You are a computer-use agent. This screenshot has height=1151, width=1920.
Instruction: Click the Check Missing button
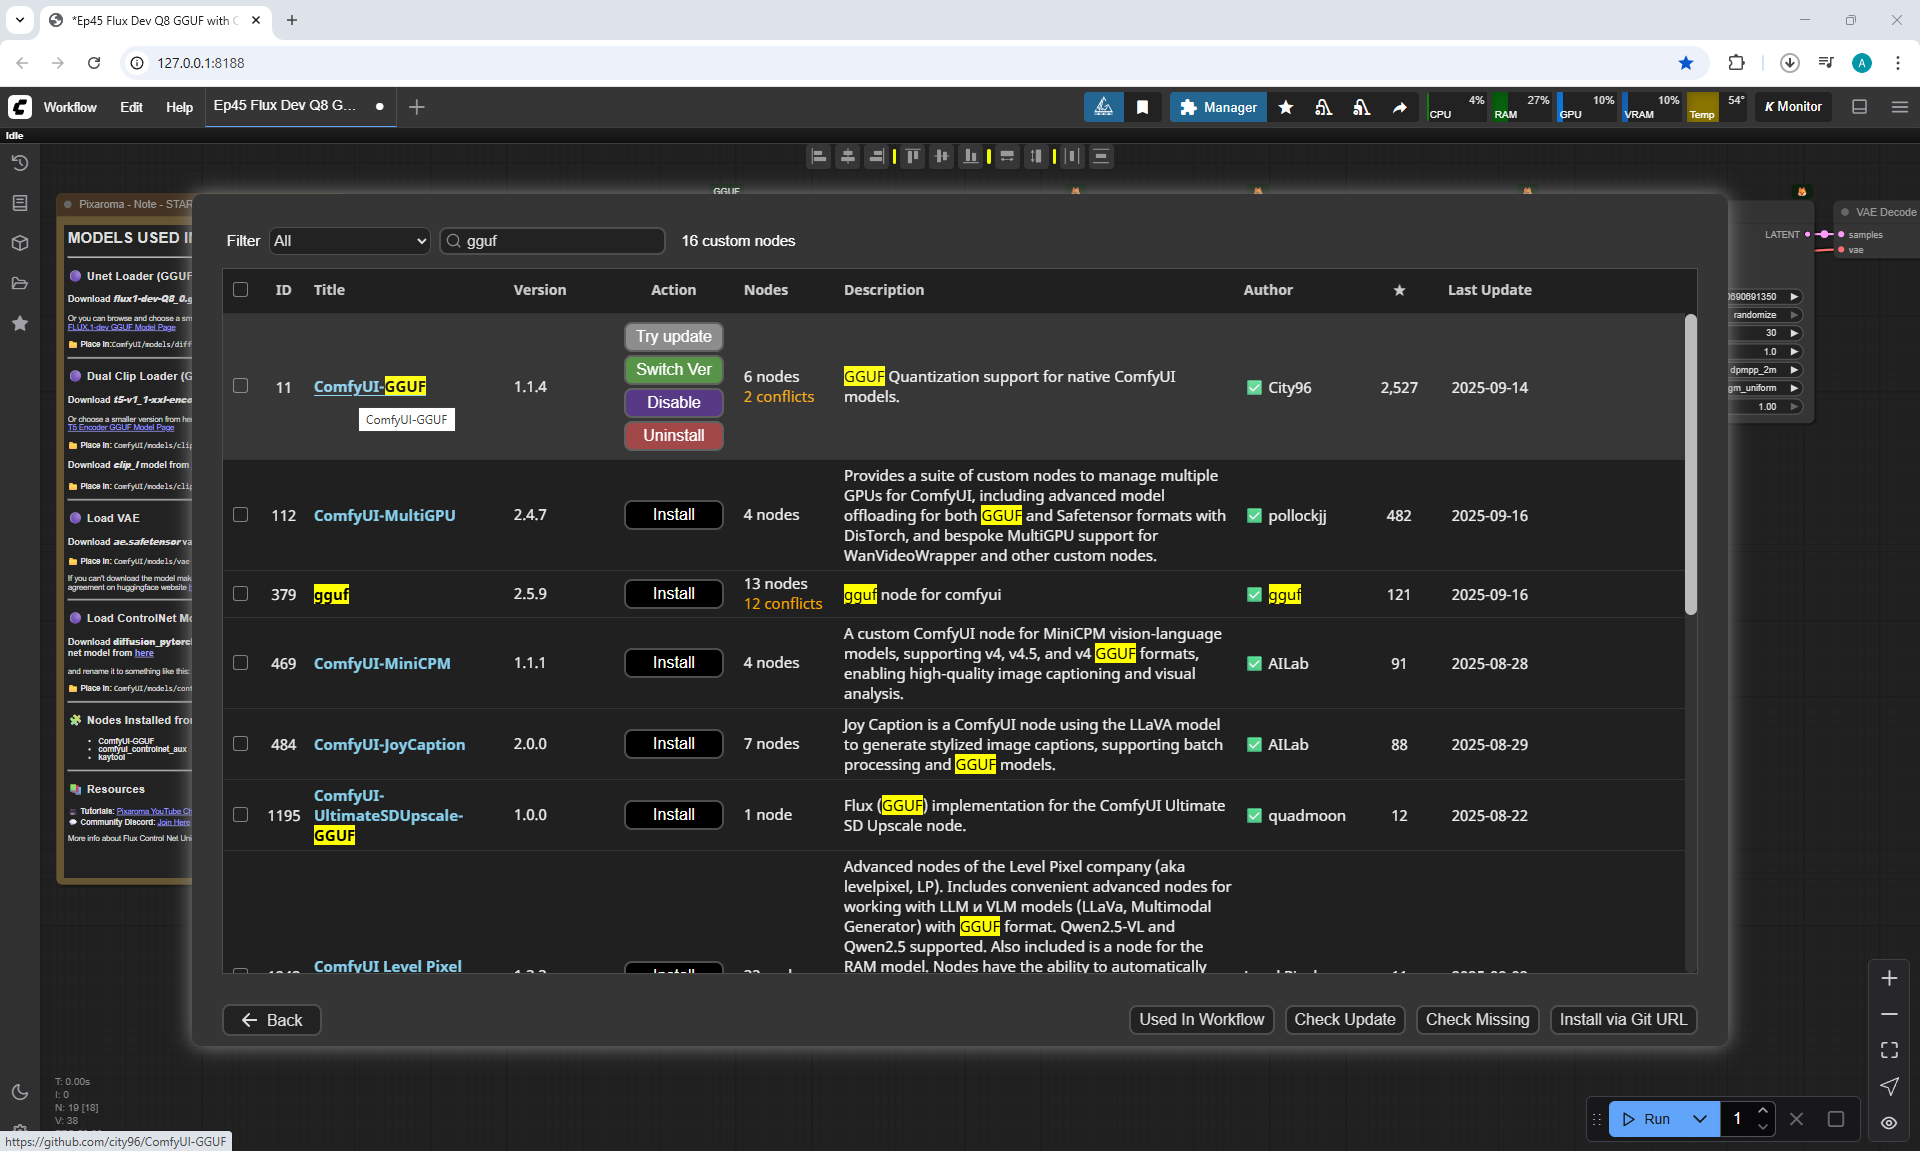pyautogui.click(x=1477, y=1020)
